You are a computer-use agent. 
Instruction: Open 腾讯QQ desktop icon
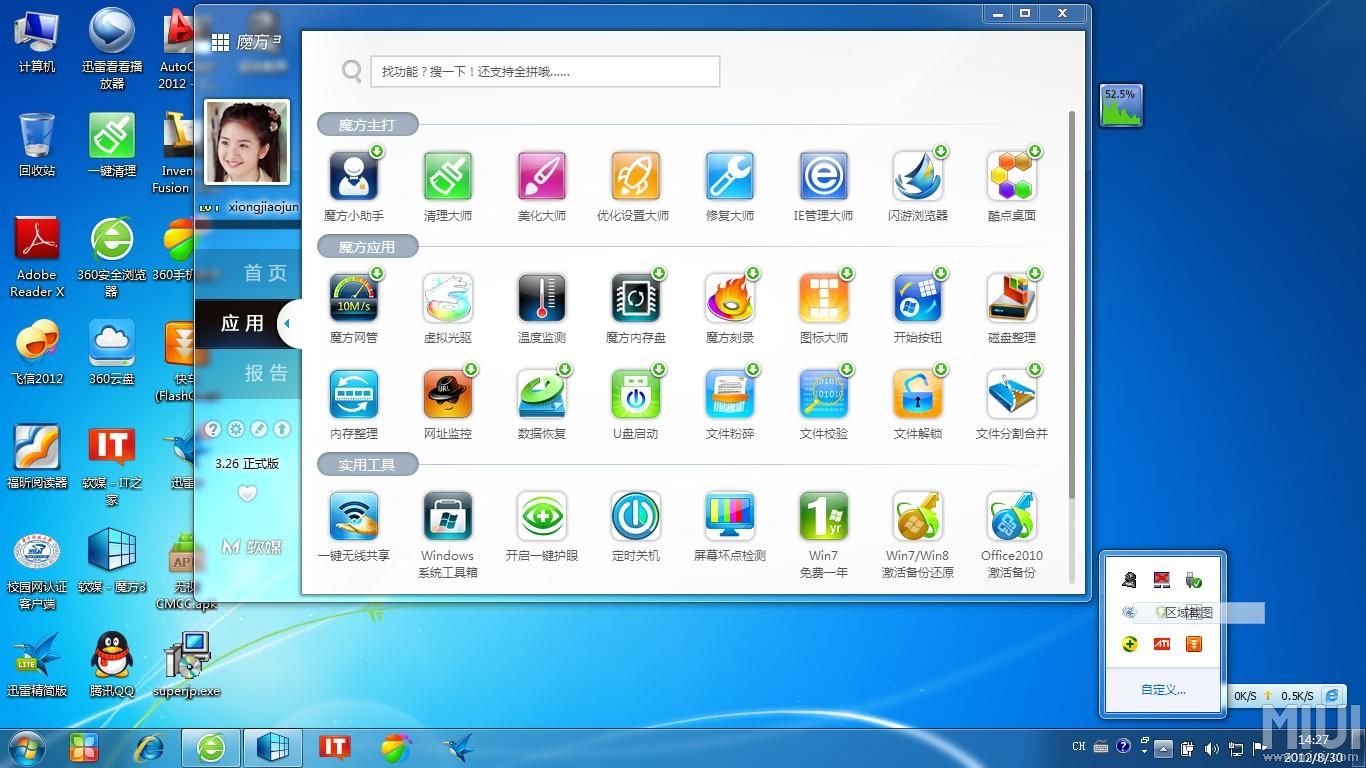pos(112,663)
